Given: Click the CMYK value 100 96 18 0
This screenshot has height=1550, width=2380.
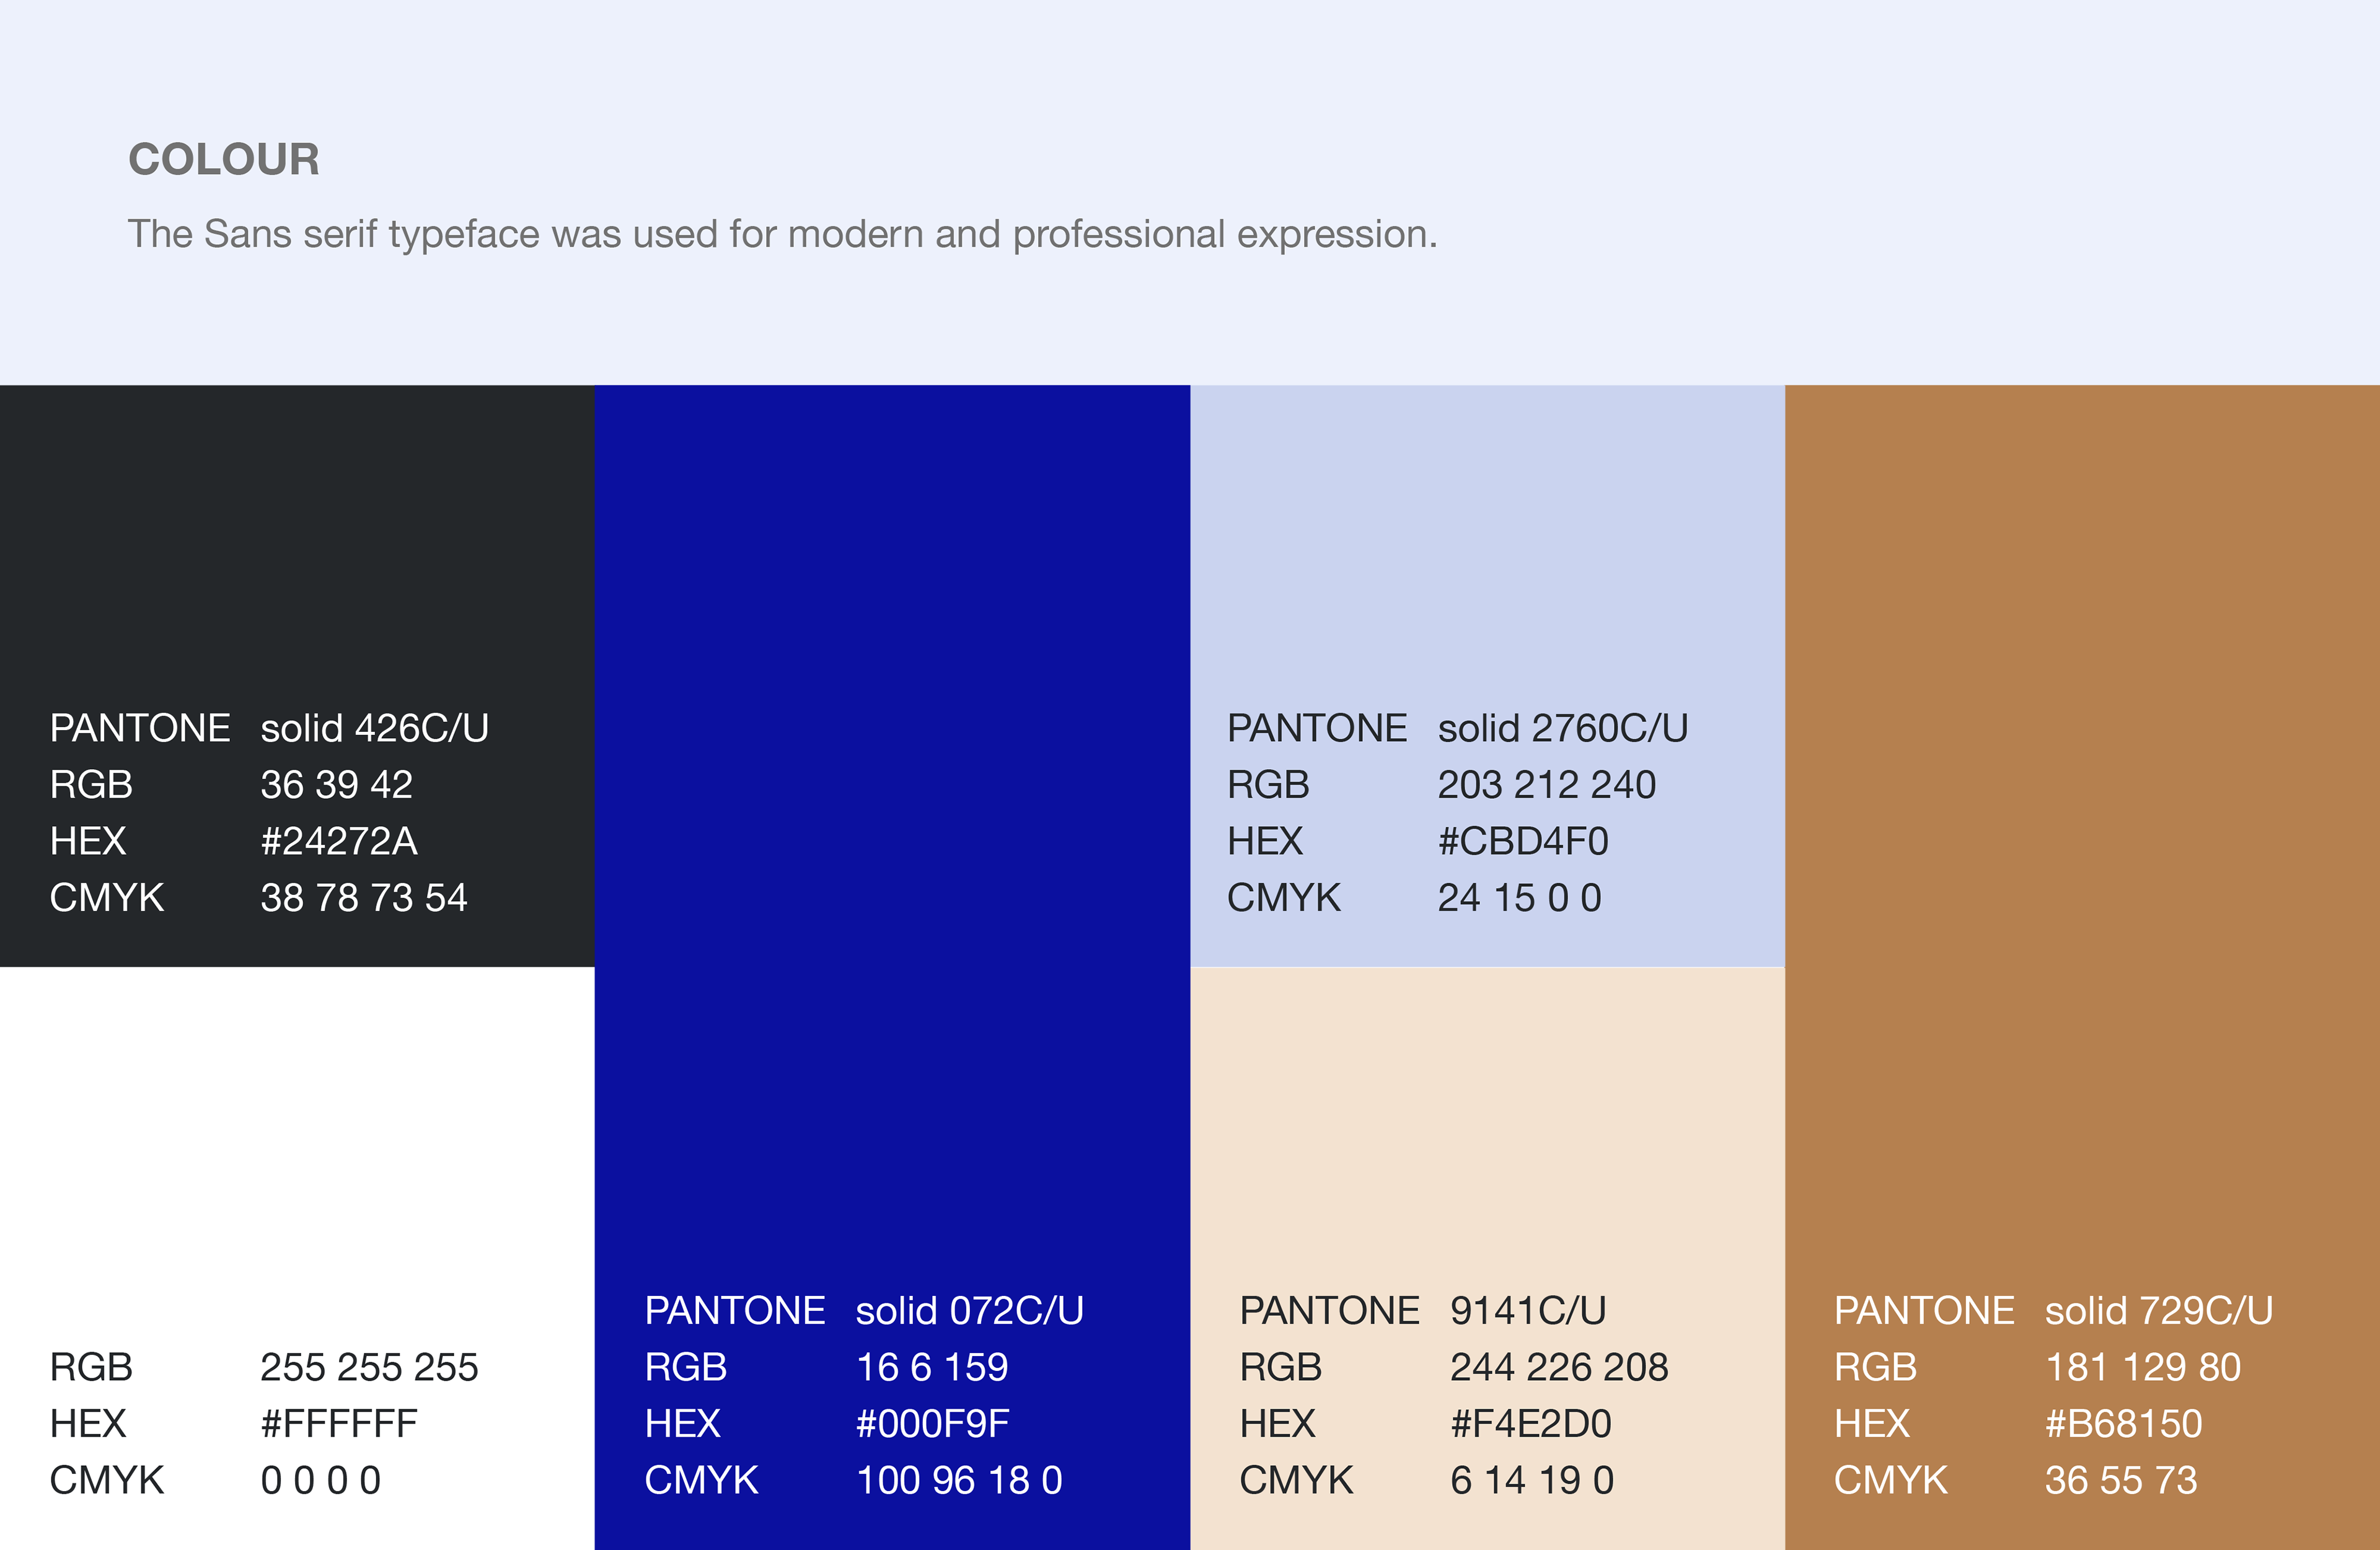Looking at the screenshot, I should point(959,1480).
